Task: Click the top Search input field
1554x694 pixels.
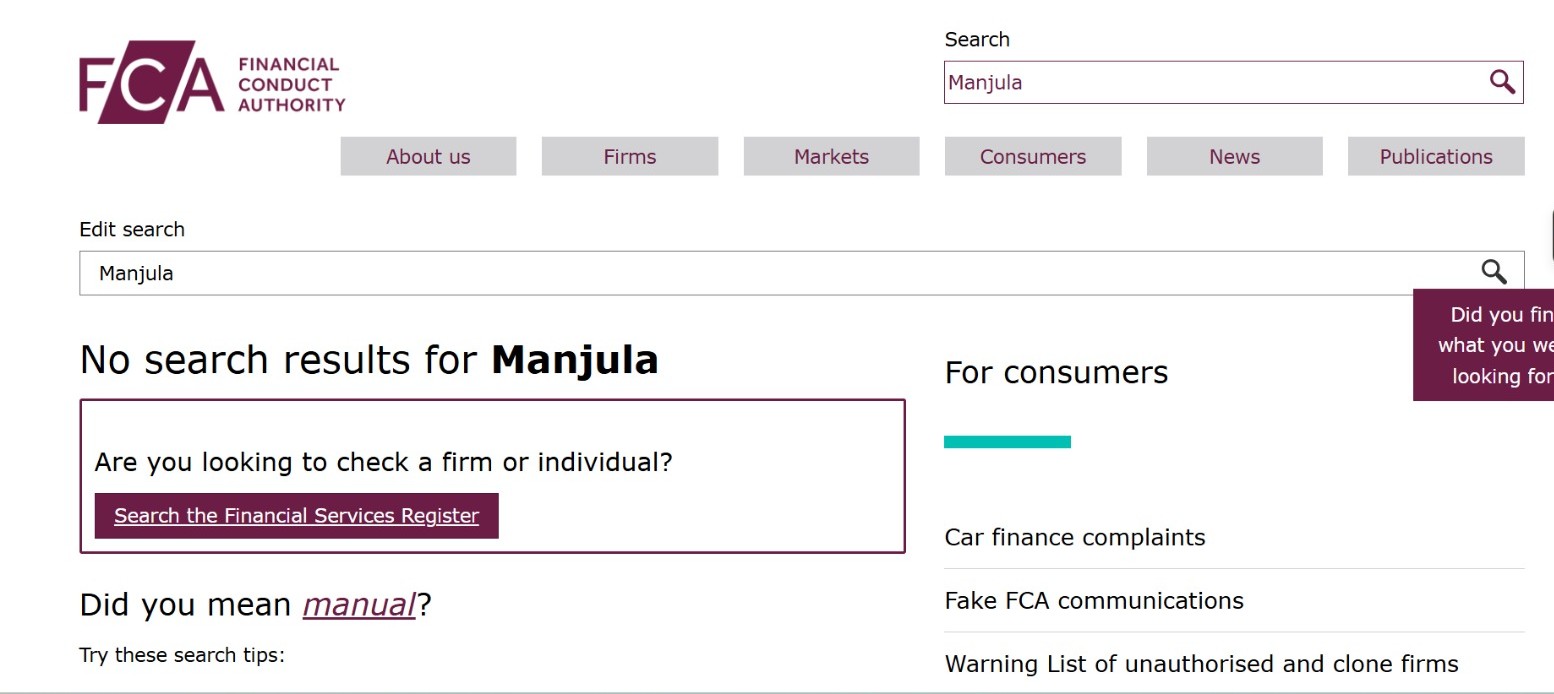Action: point(1210,83)
